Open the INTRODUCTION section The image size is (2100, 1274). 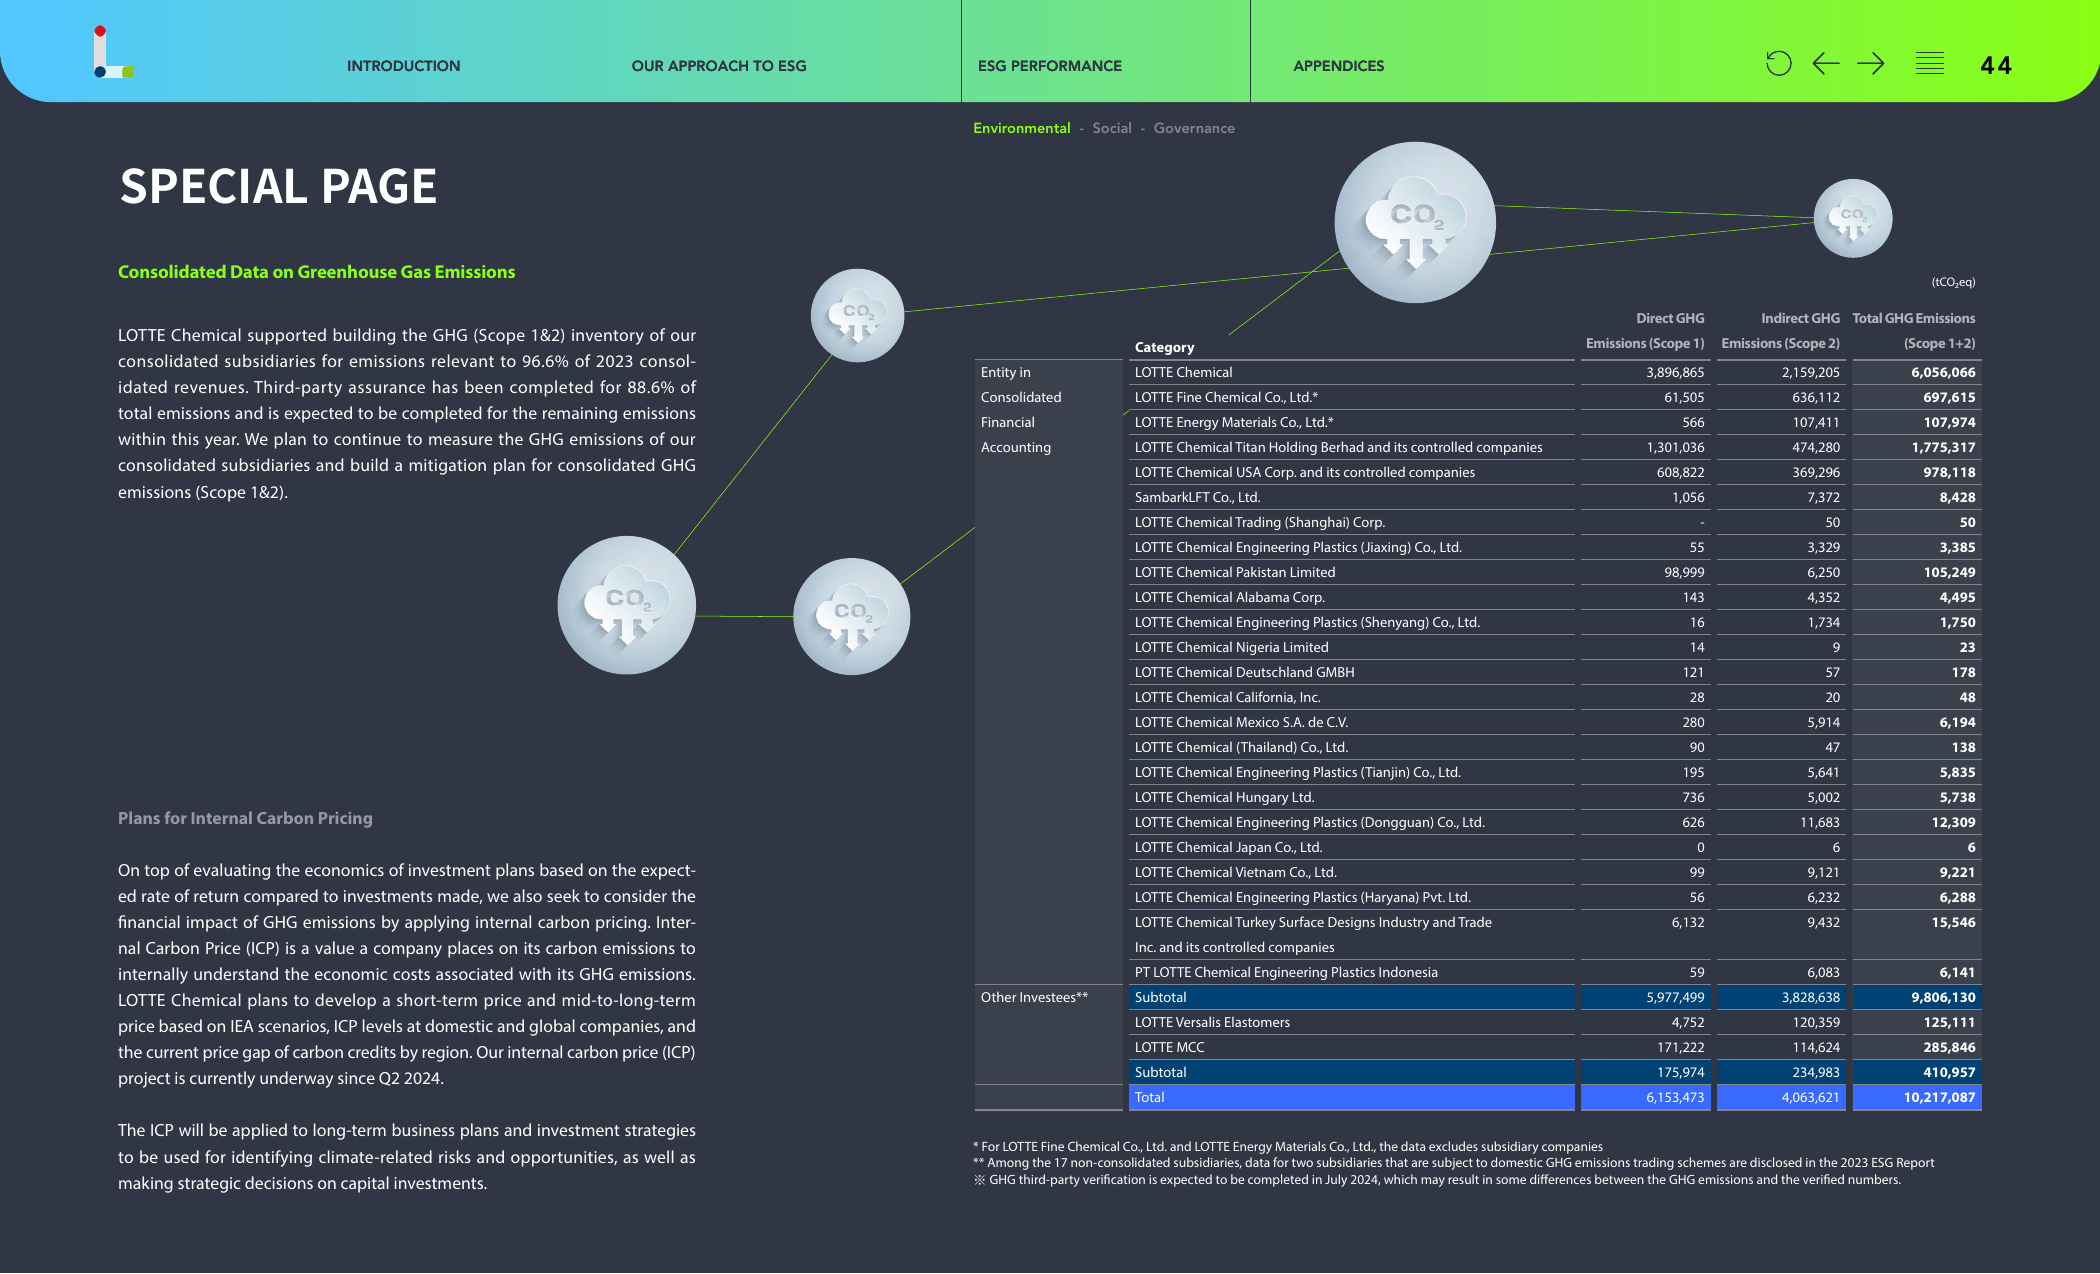point(404,66)
